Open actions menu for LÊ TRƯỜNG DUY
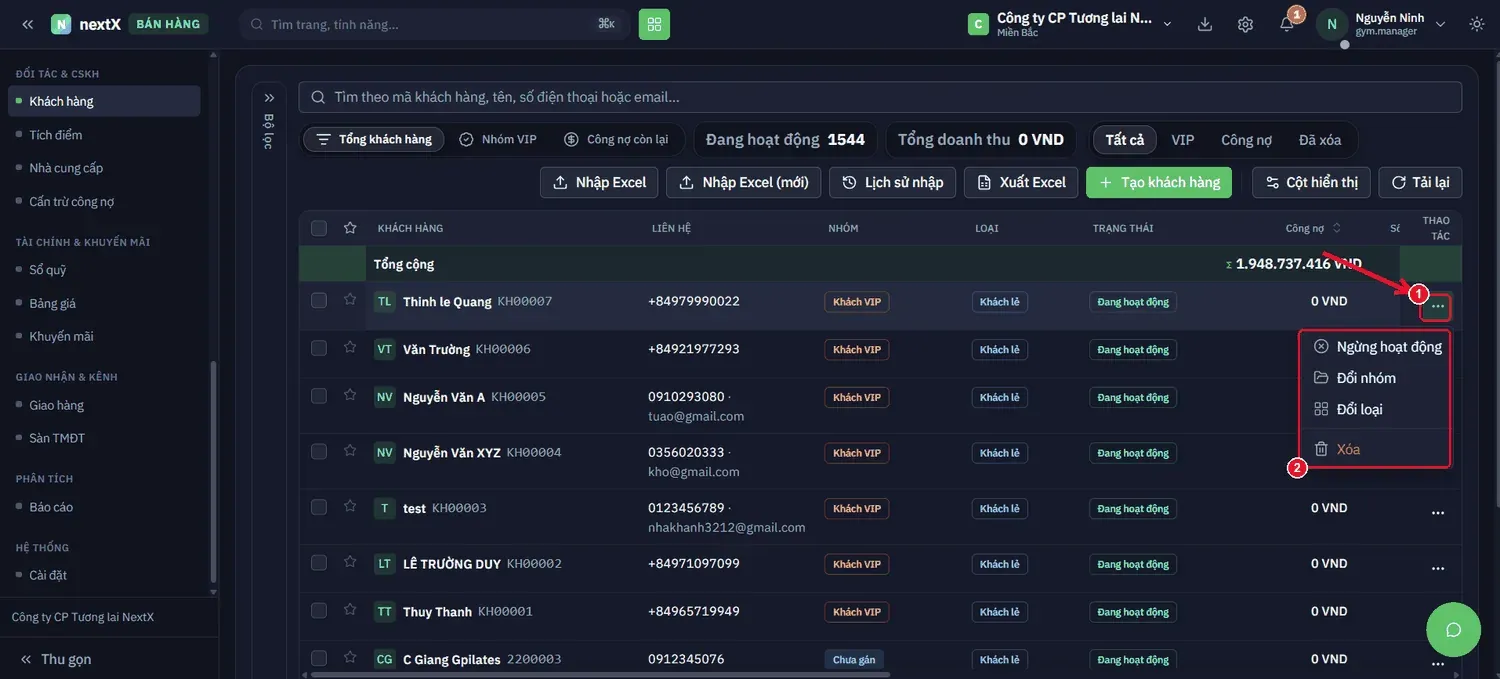1500x679 pixels. point(1437,569)
